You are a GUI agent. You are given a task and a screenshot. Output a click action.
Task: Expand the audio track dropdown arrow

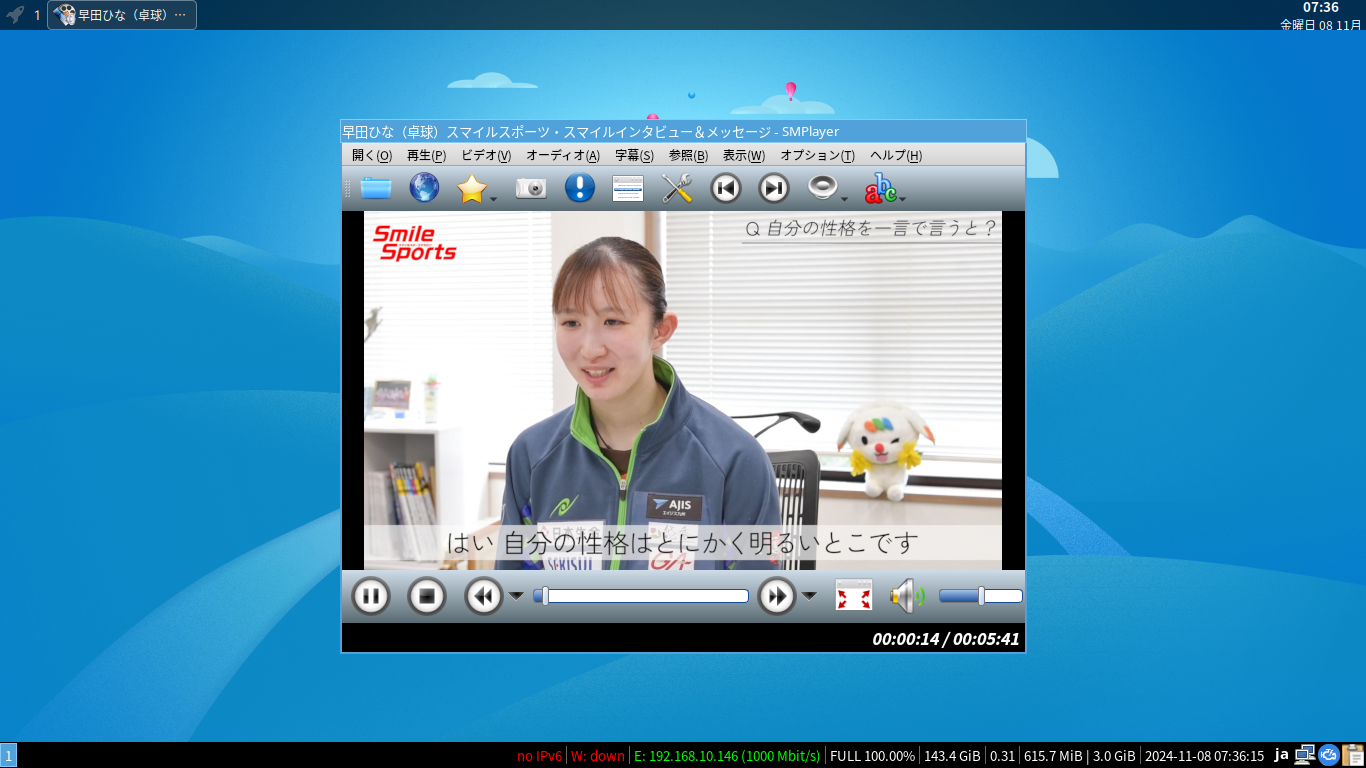pyautogui.click(x=845, y=198)
